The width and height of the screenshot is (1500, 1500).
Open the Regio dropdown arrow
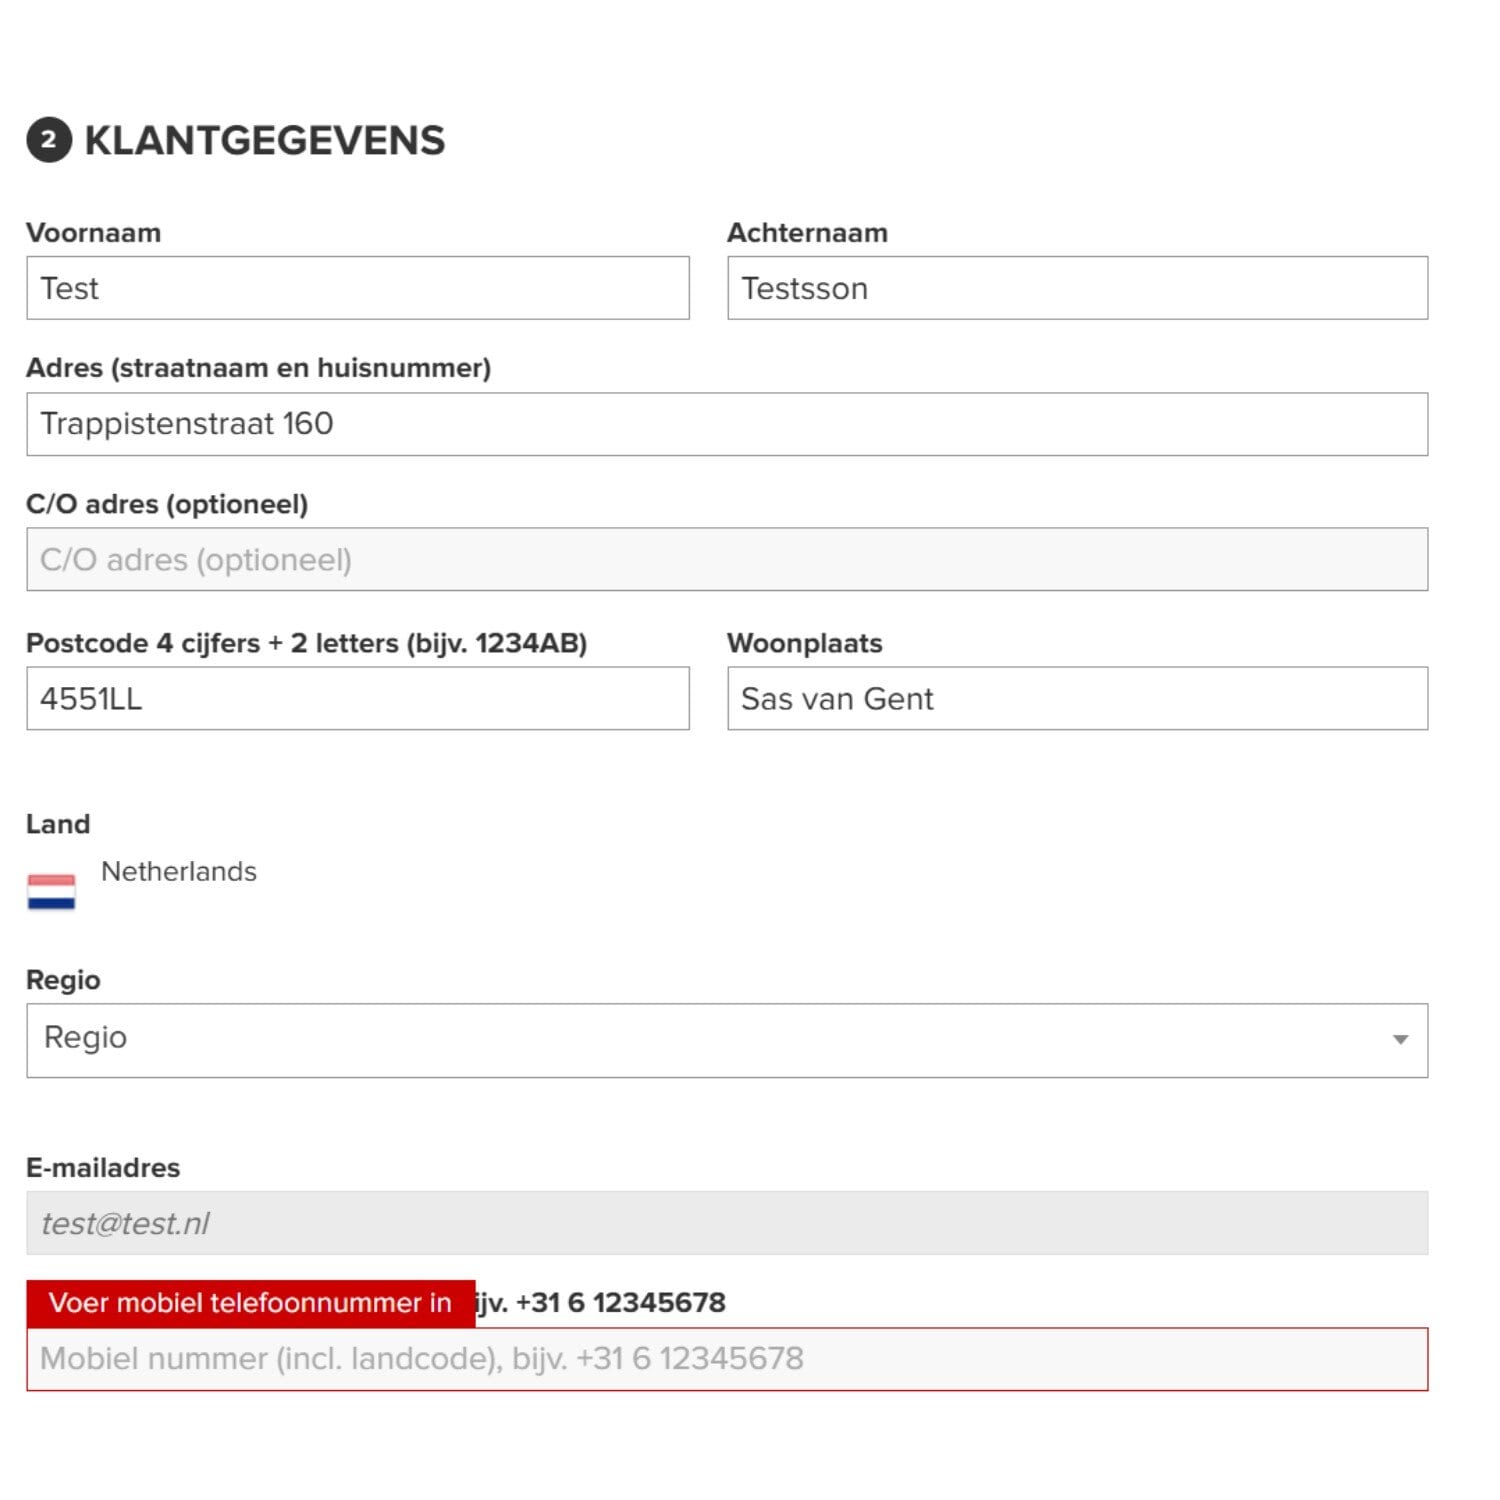[1400, 1040]
